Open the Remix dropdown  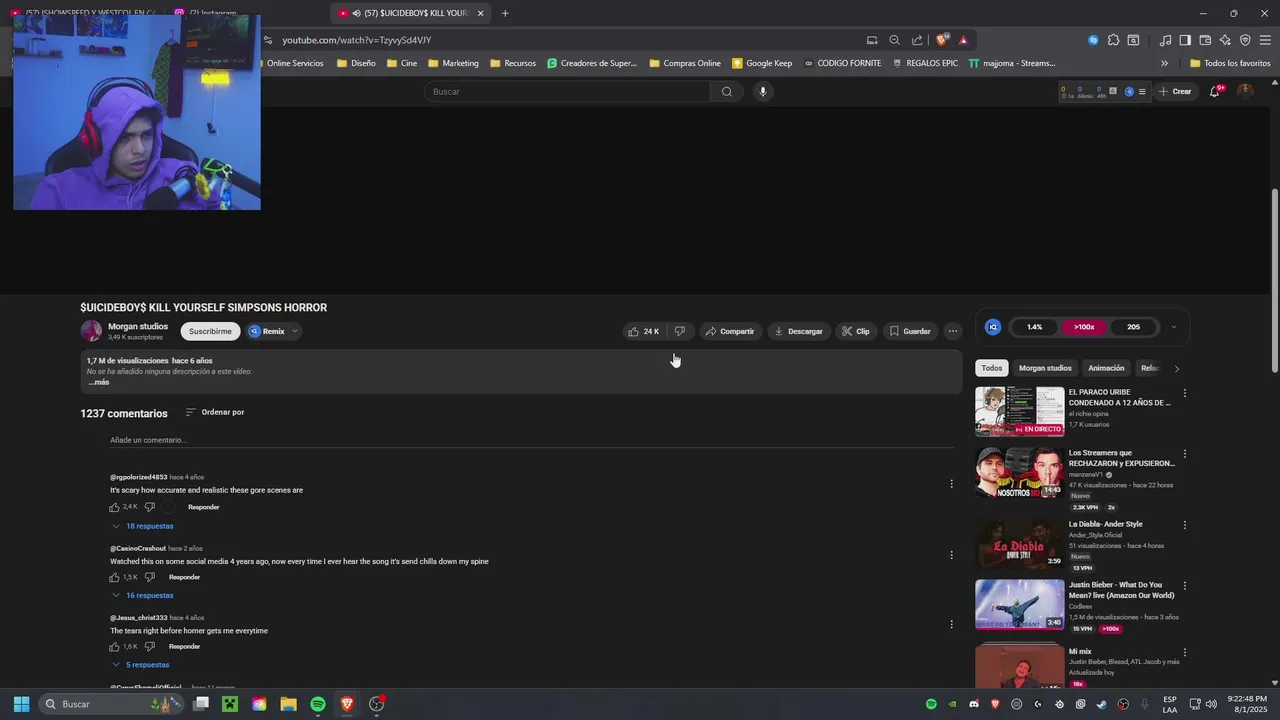[273, 331]
